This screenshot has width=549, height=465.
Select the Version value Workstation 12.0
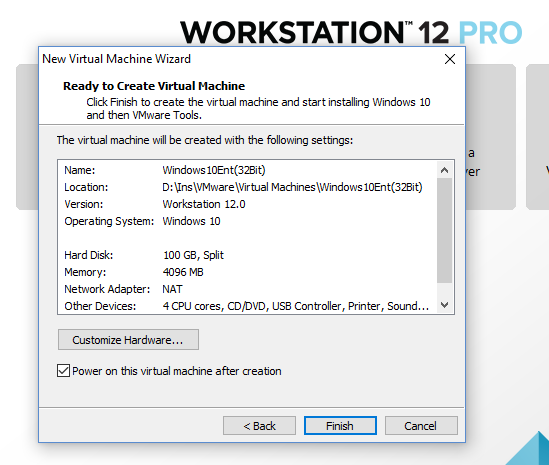204,204
